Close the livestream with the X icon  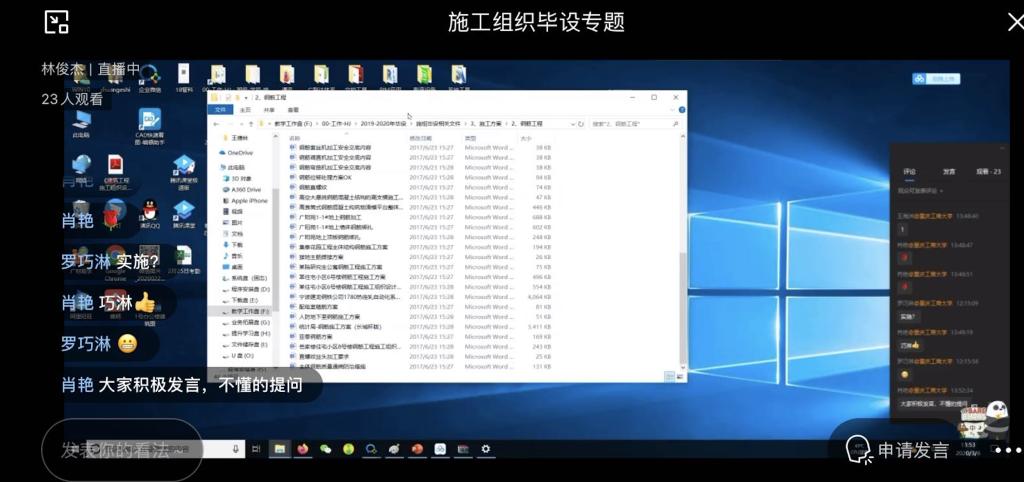tap(1001, 21)
